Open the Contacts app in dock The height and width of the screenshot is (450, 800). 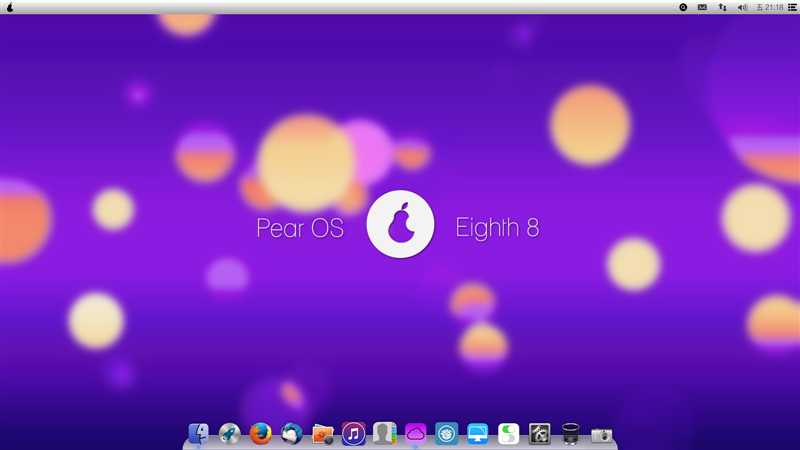tap(384, 434)
